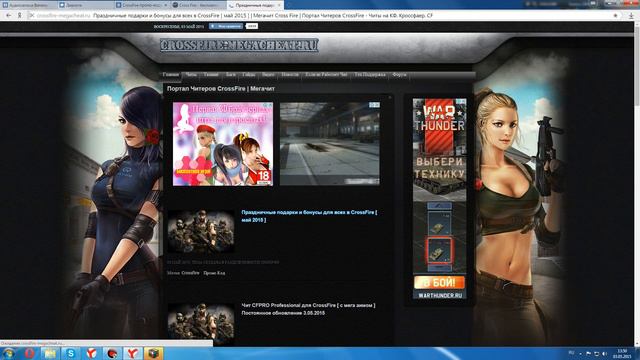The height and width of the screenshot is (360, 640).
Task: Open Skype from the taskbar
Action: pyautogui.click(x=71, y=353)
